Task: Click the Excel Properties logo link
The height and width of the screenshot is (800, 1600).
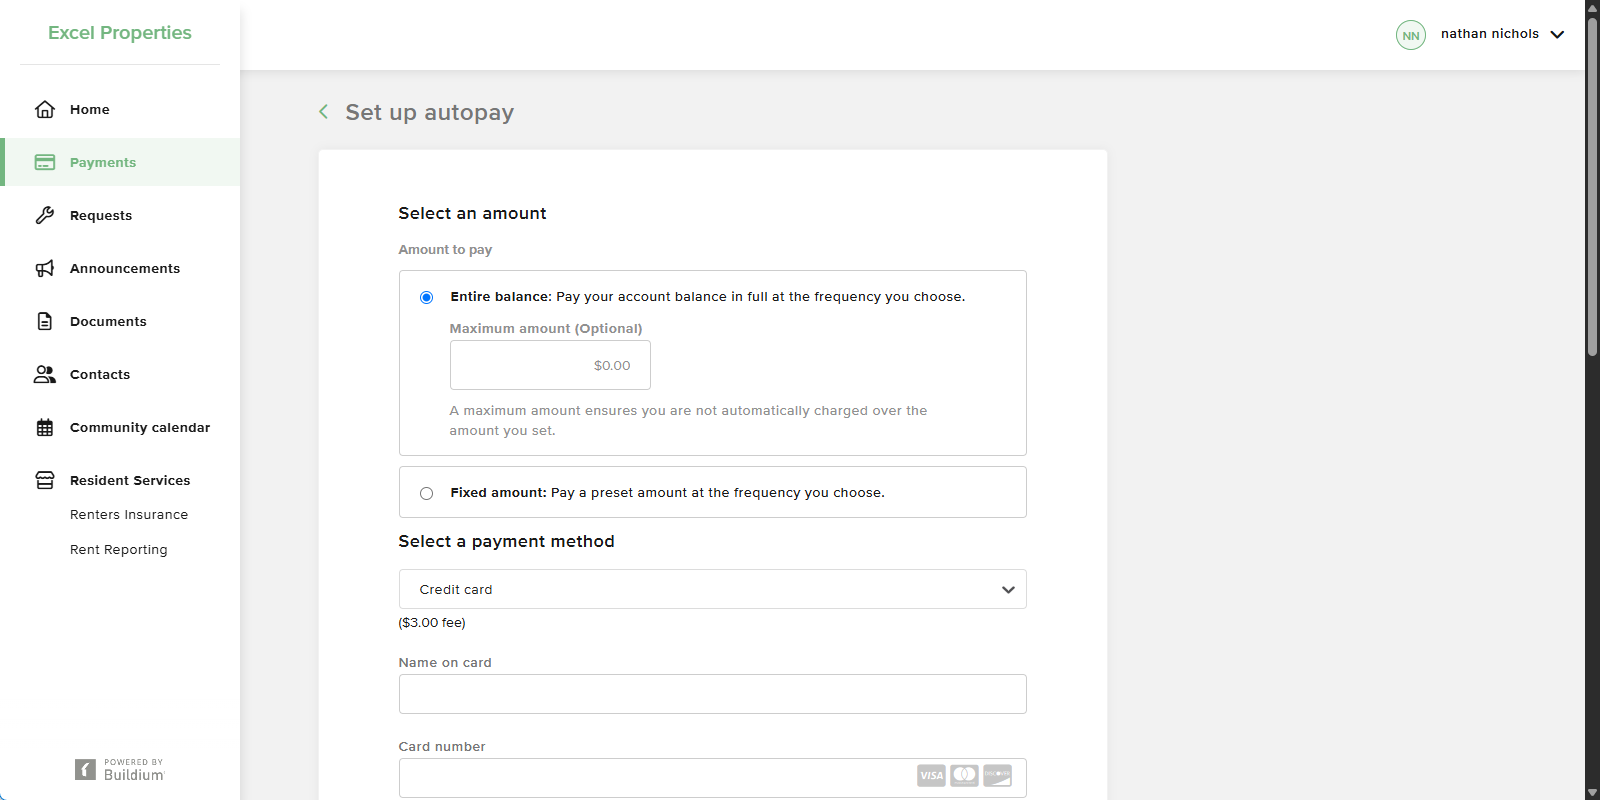Action: 120,33
